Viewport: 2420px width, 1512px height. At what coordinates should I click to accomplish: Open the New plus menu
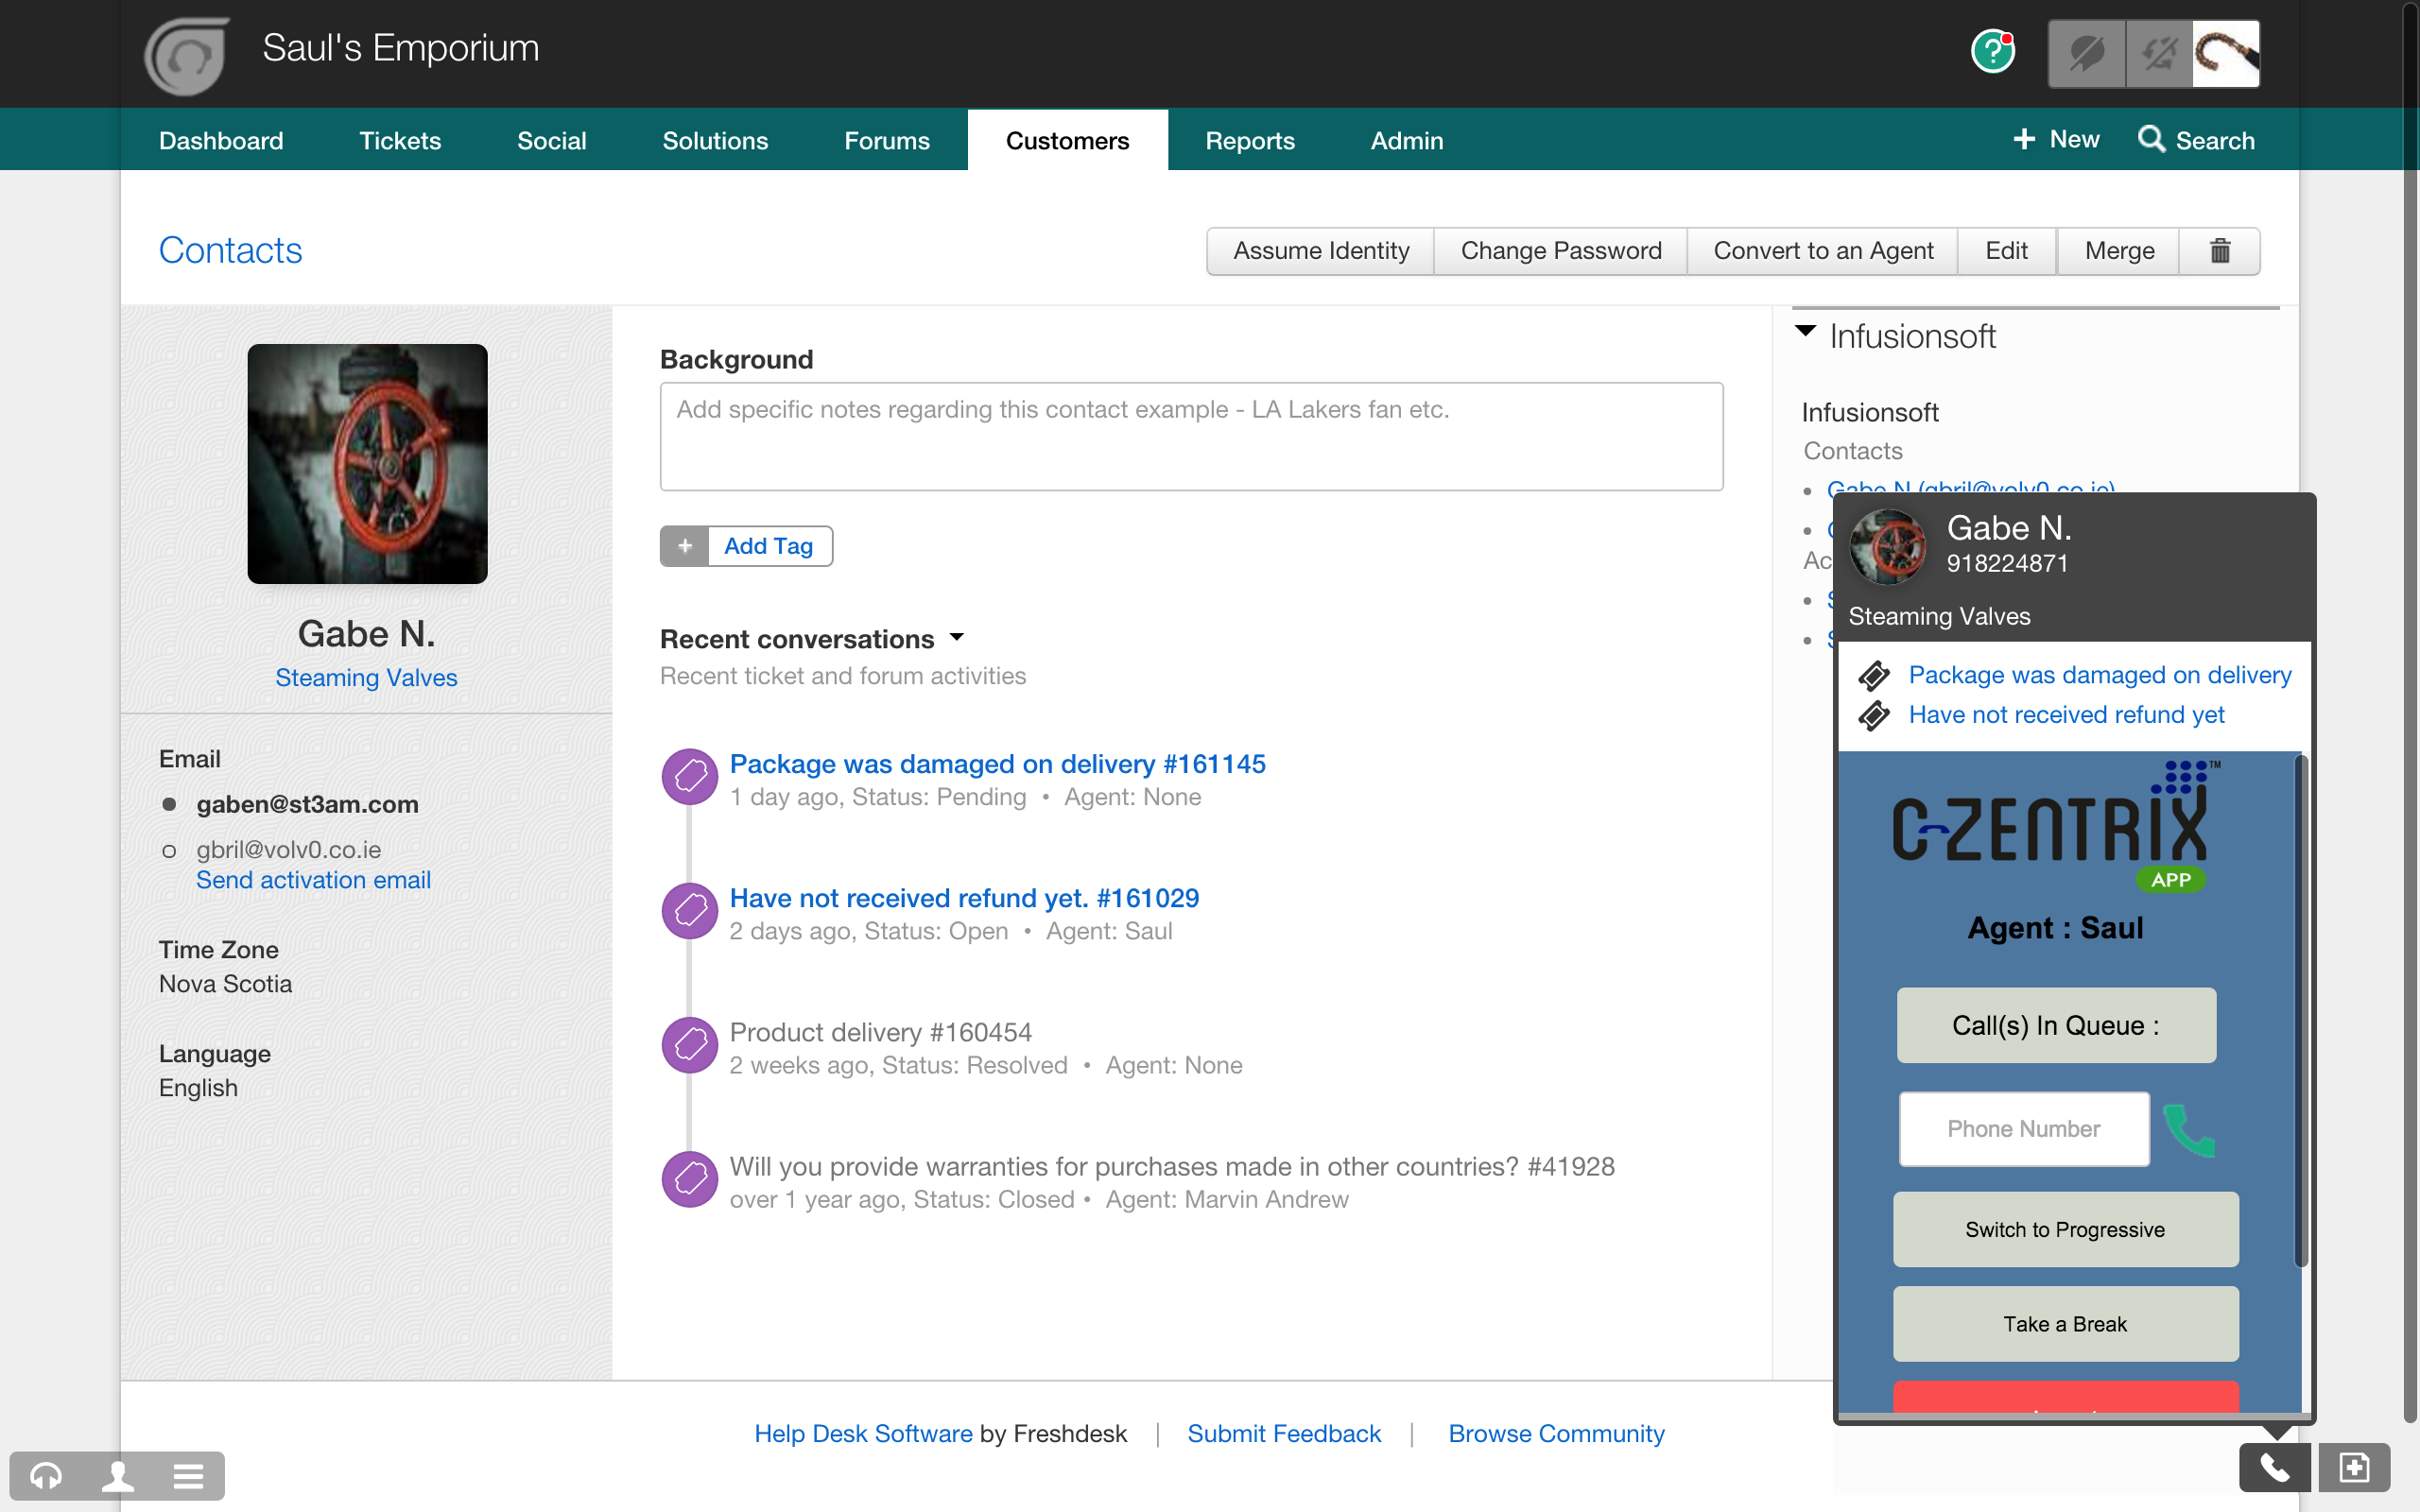point(2056,140)
